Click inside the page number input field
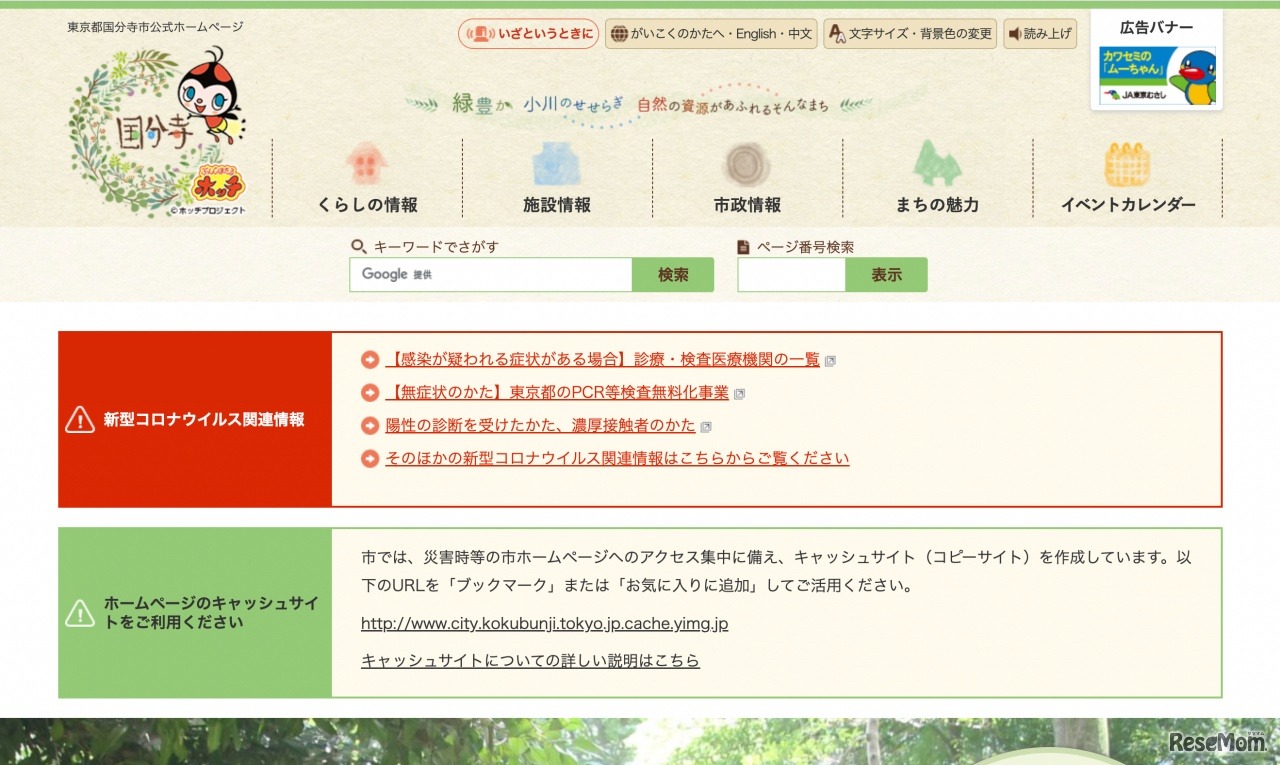 coord(791,274)
